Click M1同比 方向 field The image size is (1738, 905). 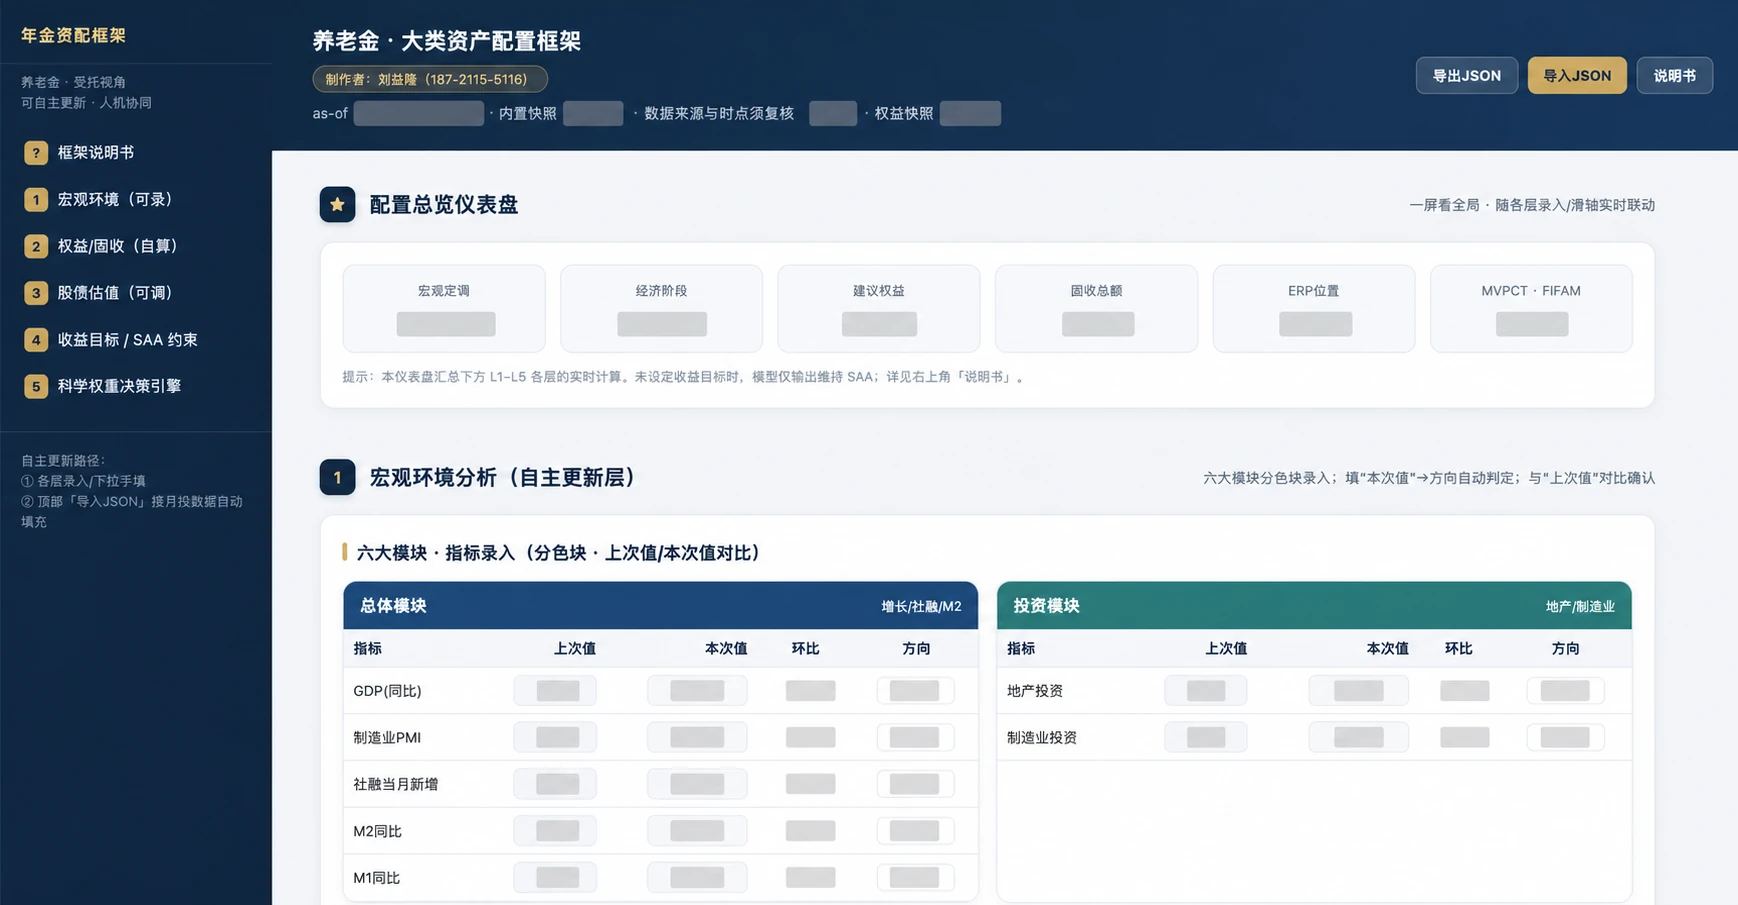coord(915,877)
